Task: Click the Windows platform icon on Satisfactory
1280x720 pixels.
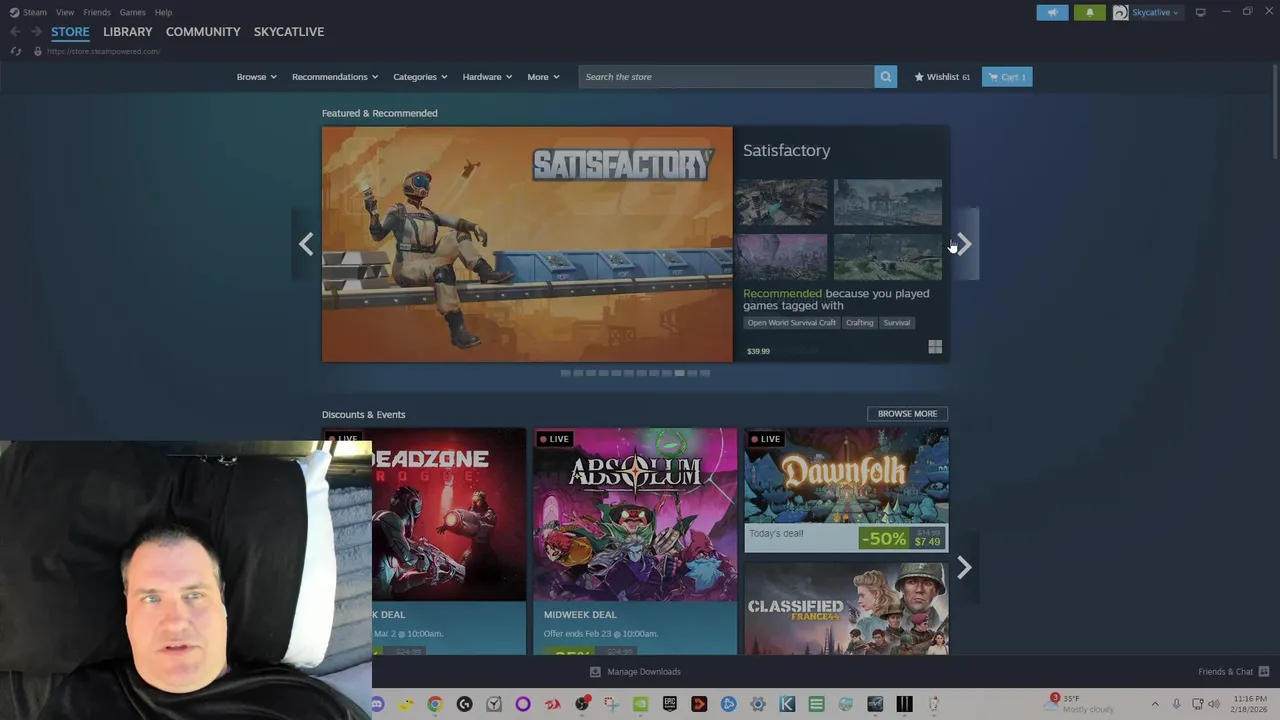Action: pos(935,347)
